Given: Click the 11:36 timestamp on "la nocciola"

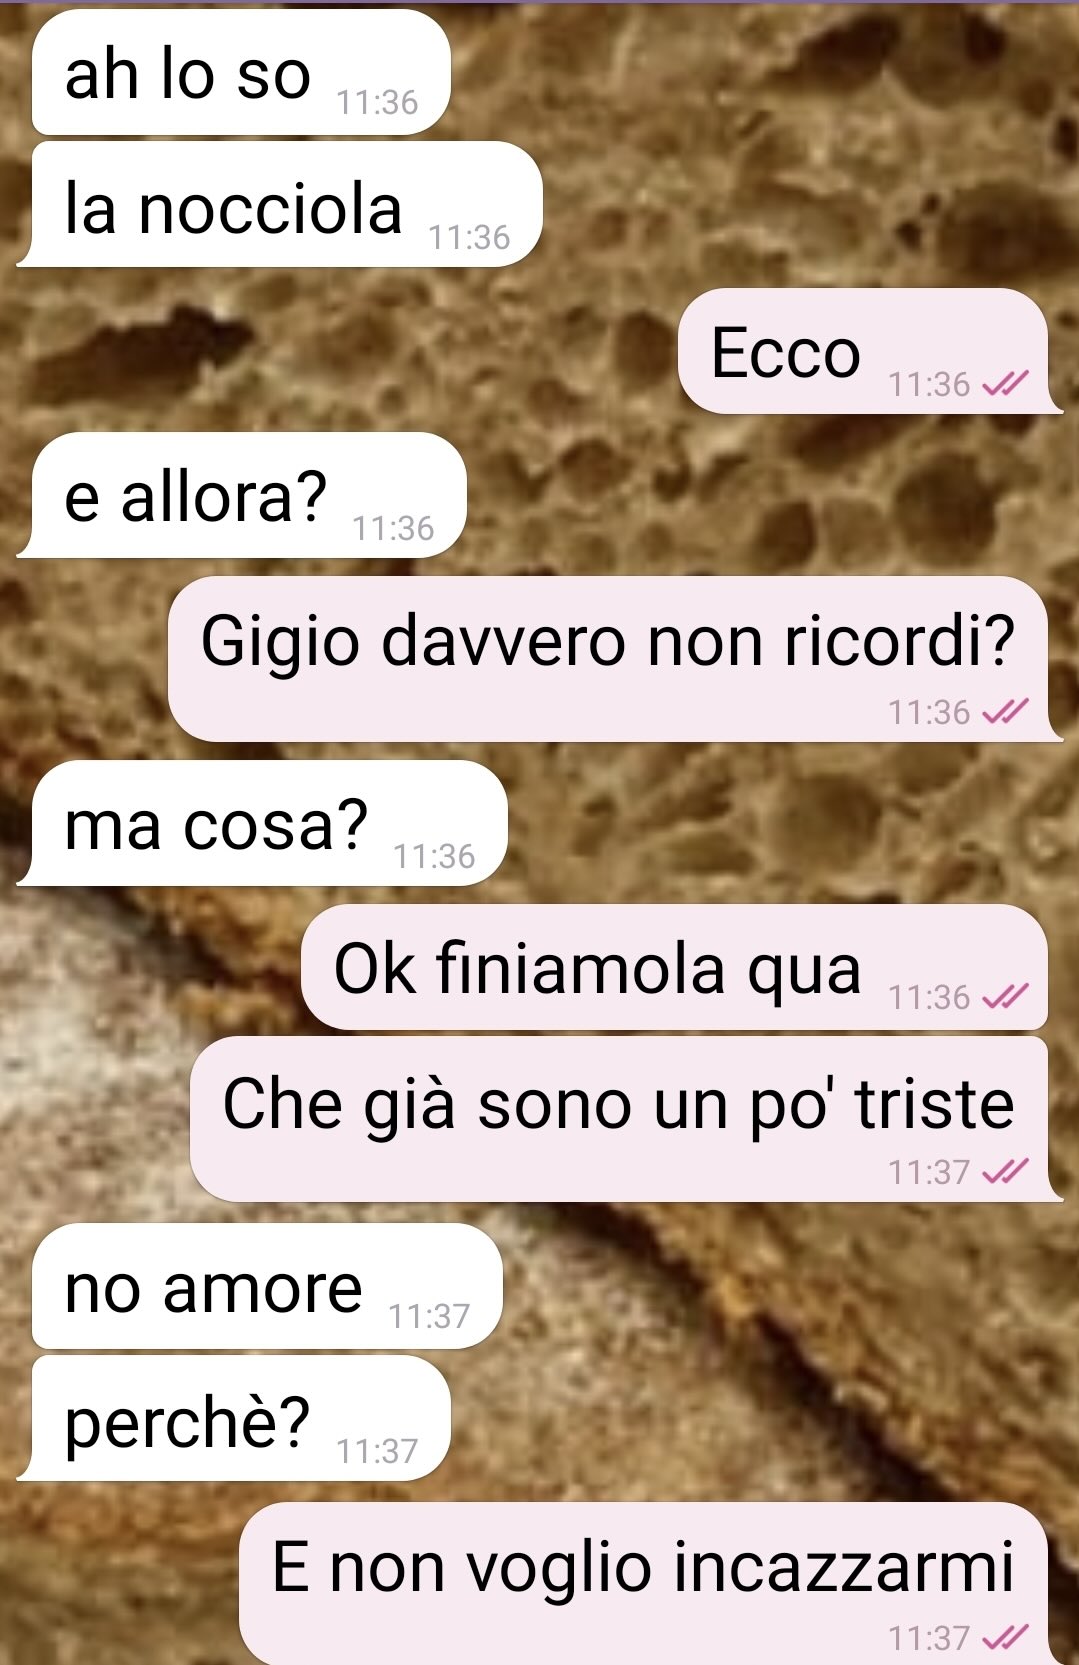Looking at the screenshot, I should pyautogui.click(x=469, y=238).
